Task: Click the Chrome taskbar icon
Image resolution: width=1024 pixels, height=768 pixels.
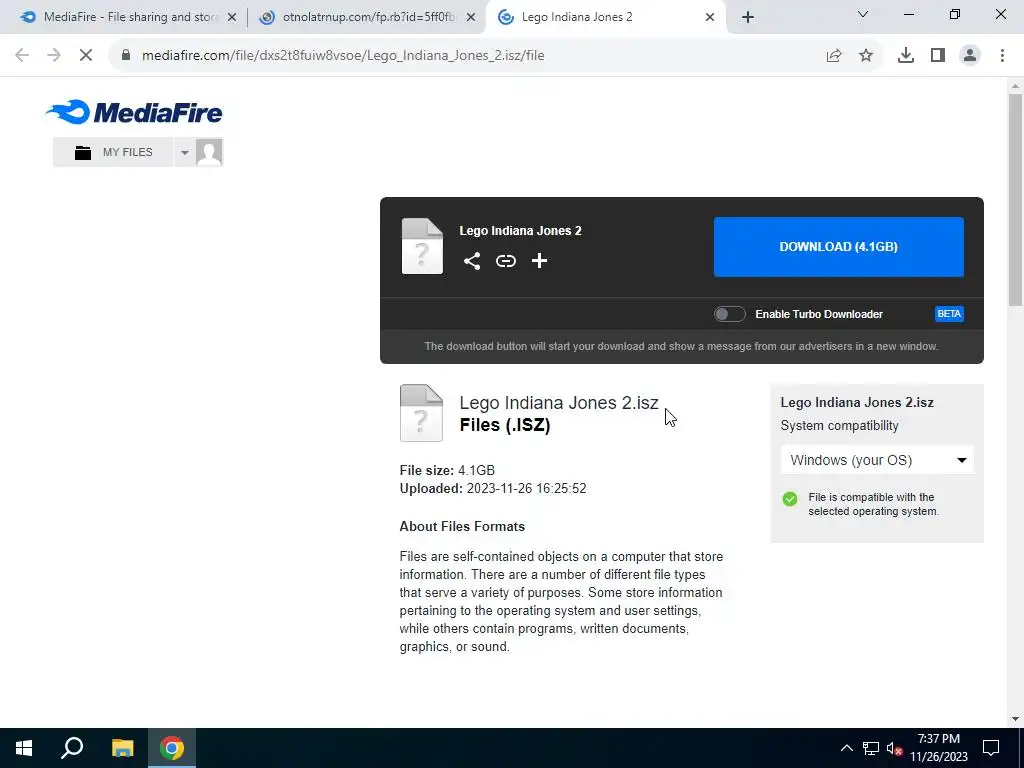Action: coord(172,748)
